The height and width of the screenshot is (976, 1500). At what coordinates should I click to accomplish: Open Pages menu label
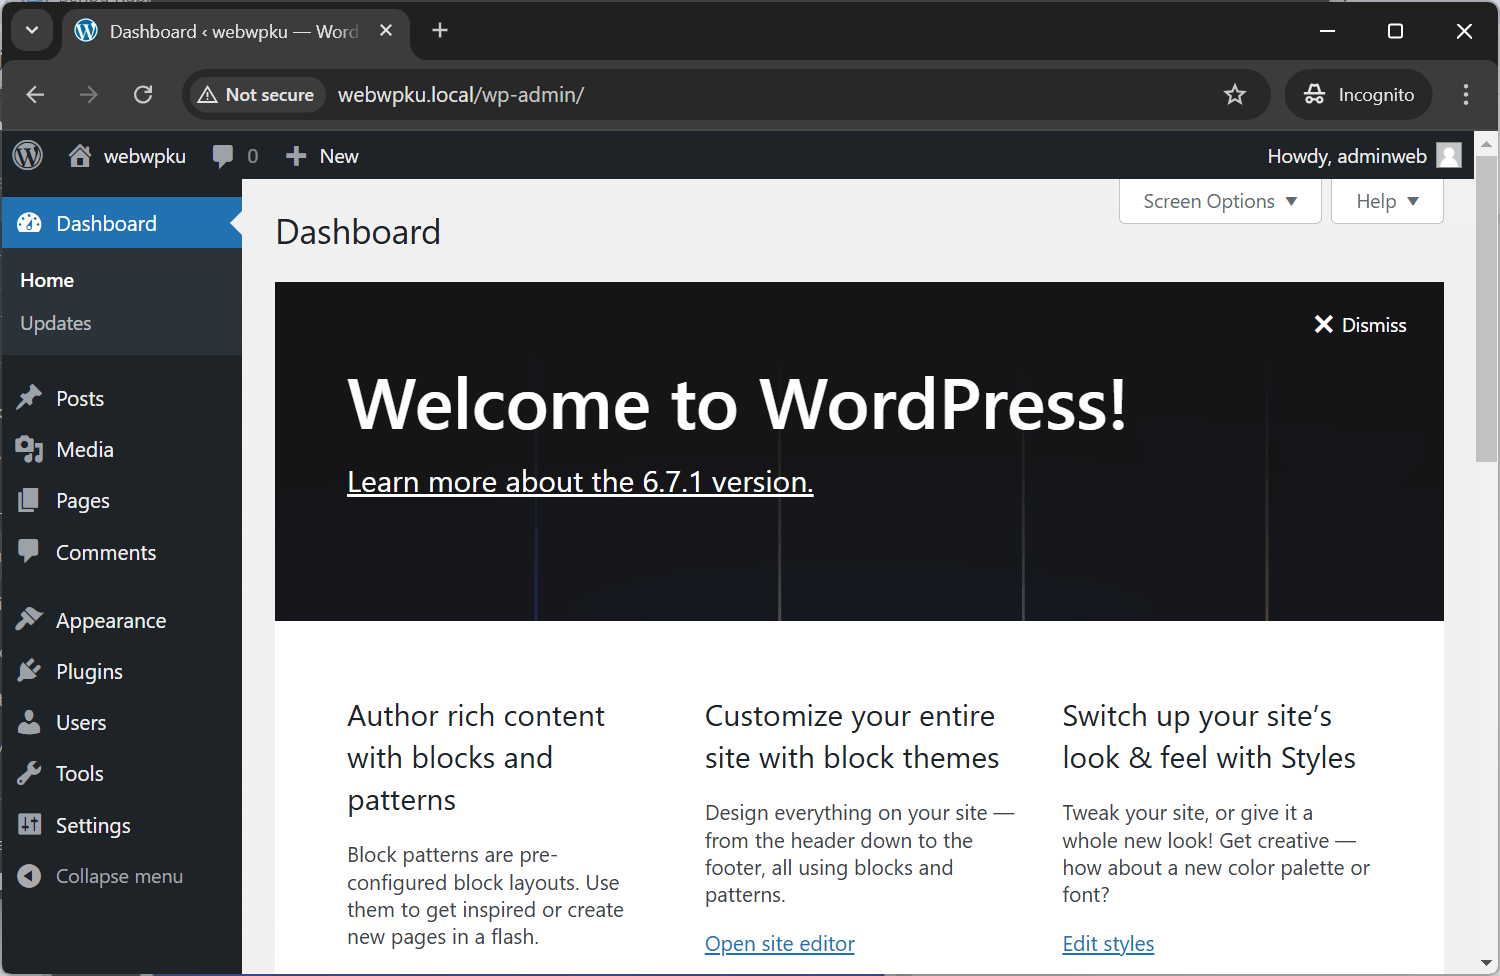pyautogui.click(x=83, y=501)
